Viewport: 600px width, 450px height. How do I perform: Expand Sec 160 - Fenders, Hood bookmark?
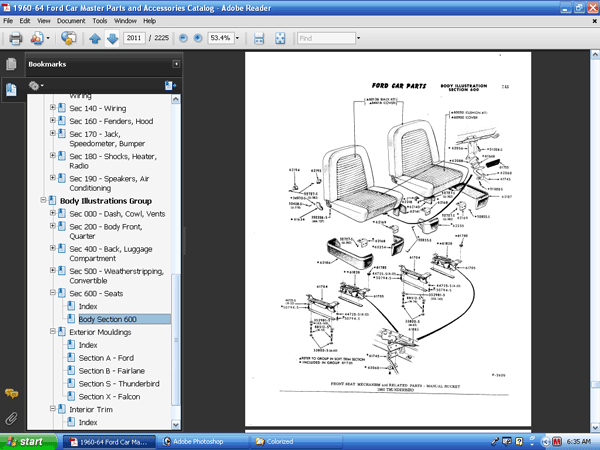[53, 120]
